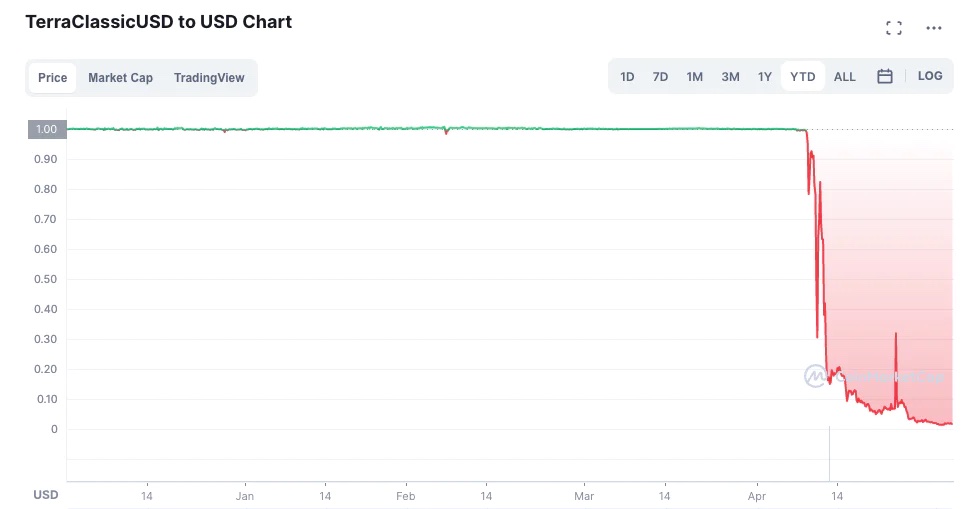
Task: Toggle LOG scale on the chart
Action: point(929,76)
